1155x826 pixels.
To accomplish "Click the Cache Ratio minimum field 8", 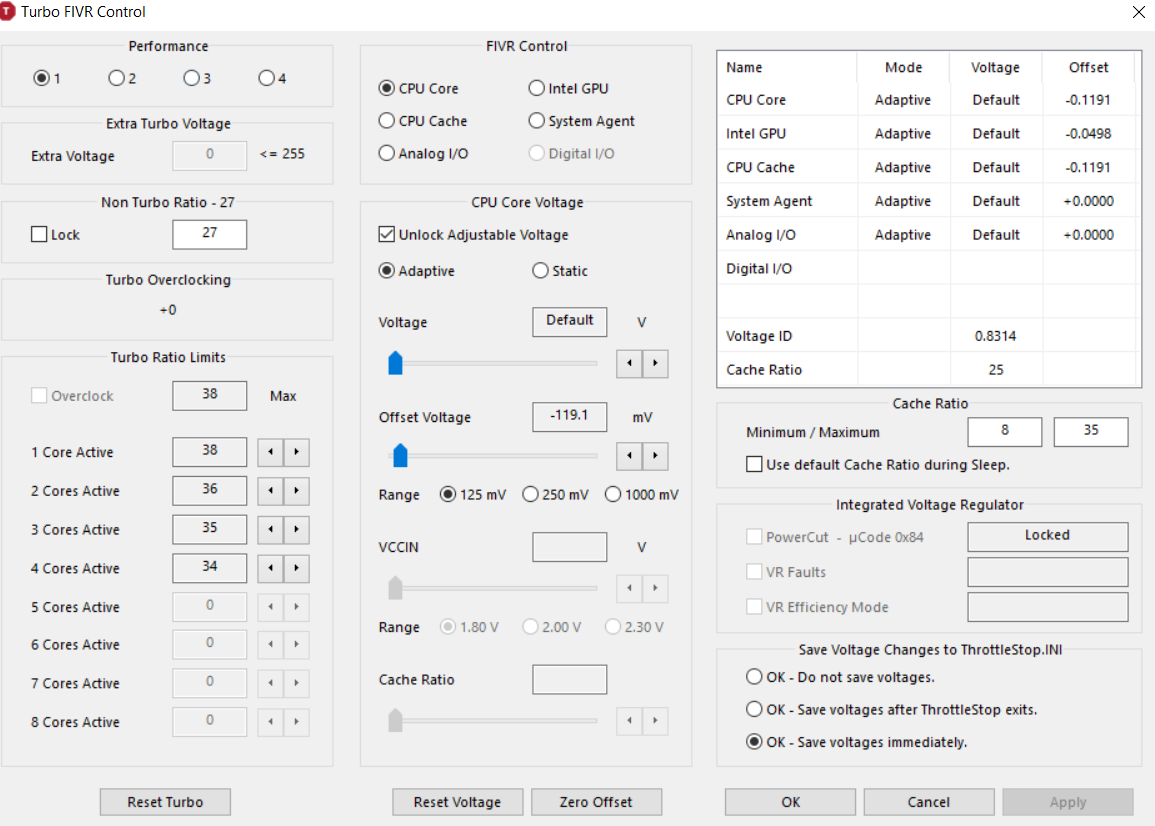I will pos(1005,431).
